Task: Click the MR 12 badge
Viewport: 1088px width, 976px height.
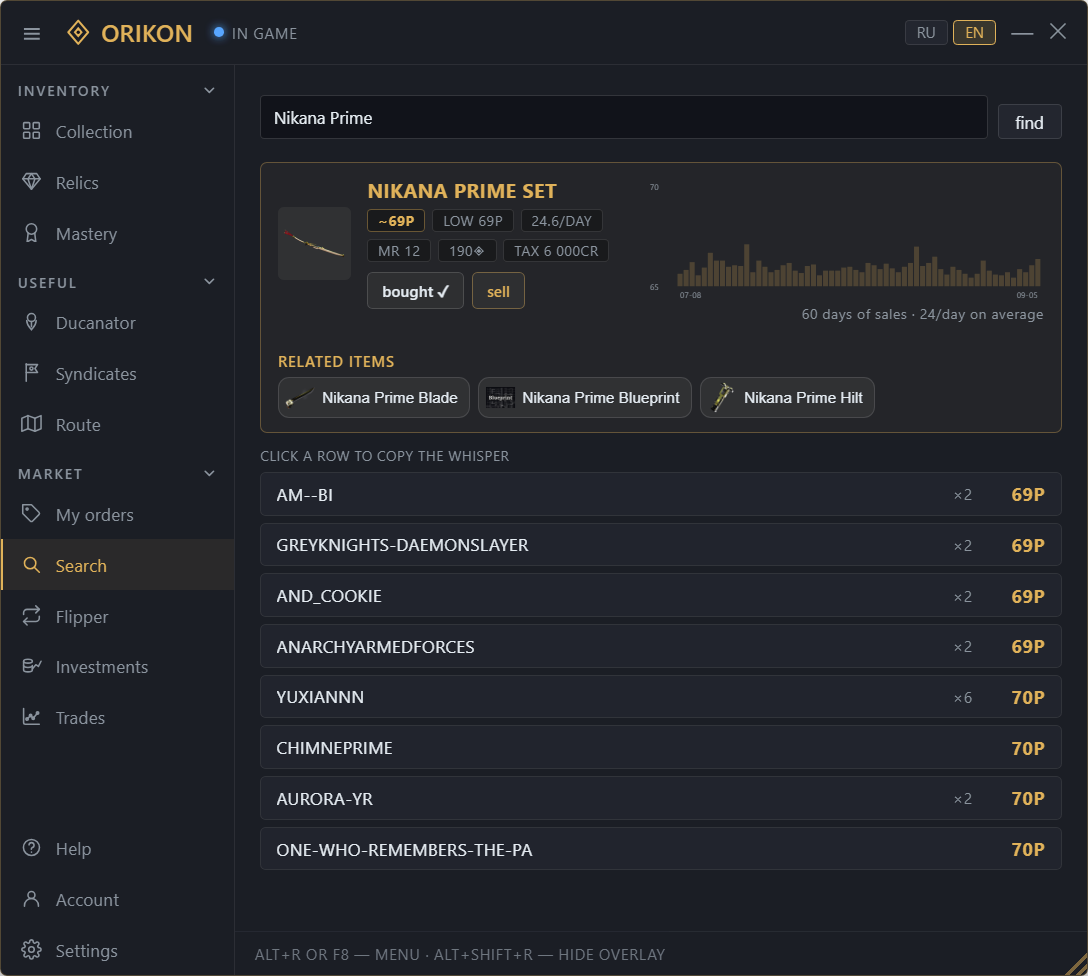Action: click(399, 251)
